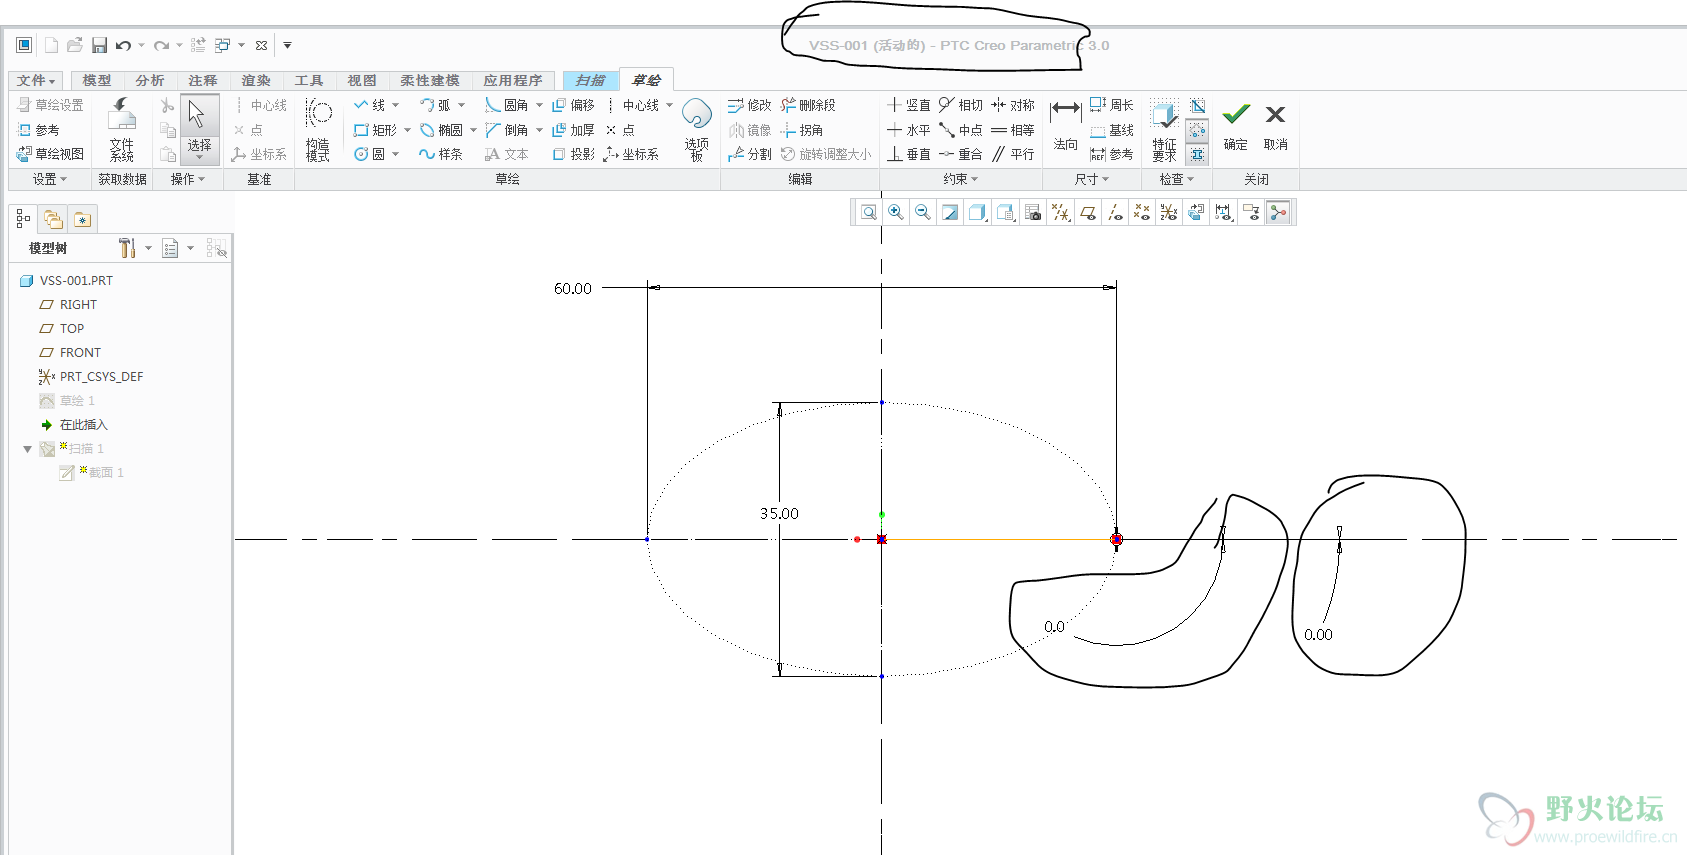This screenshot has height=855, width=1687.
Task: Switch to the Model (模型) tab
Action: tap(97, 80)
